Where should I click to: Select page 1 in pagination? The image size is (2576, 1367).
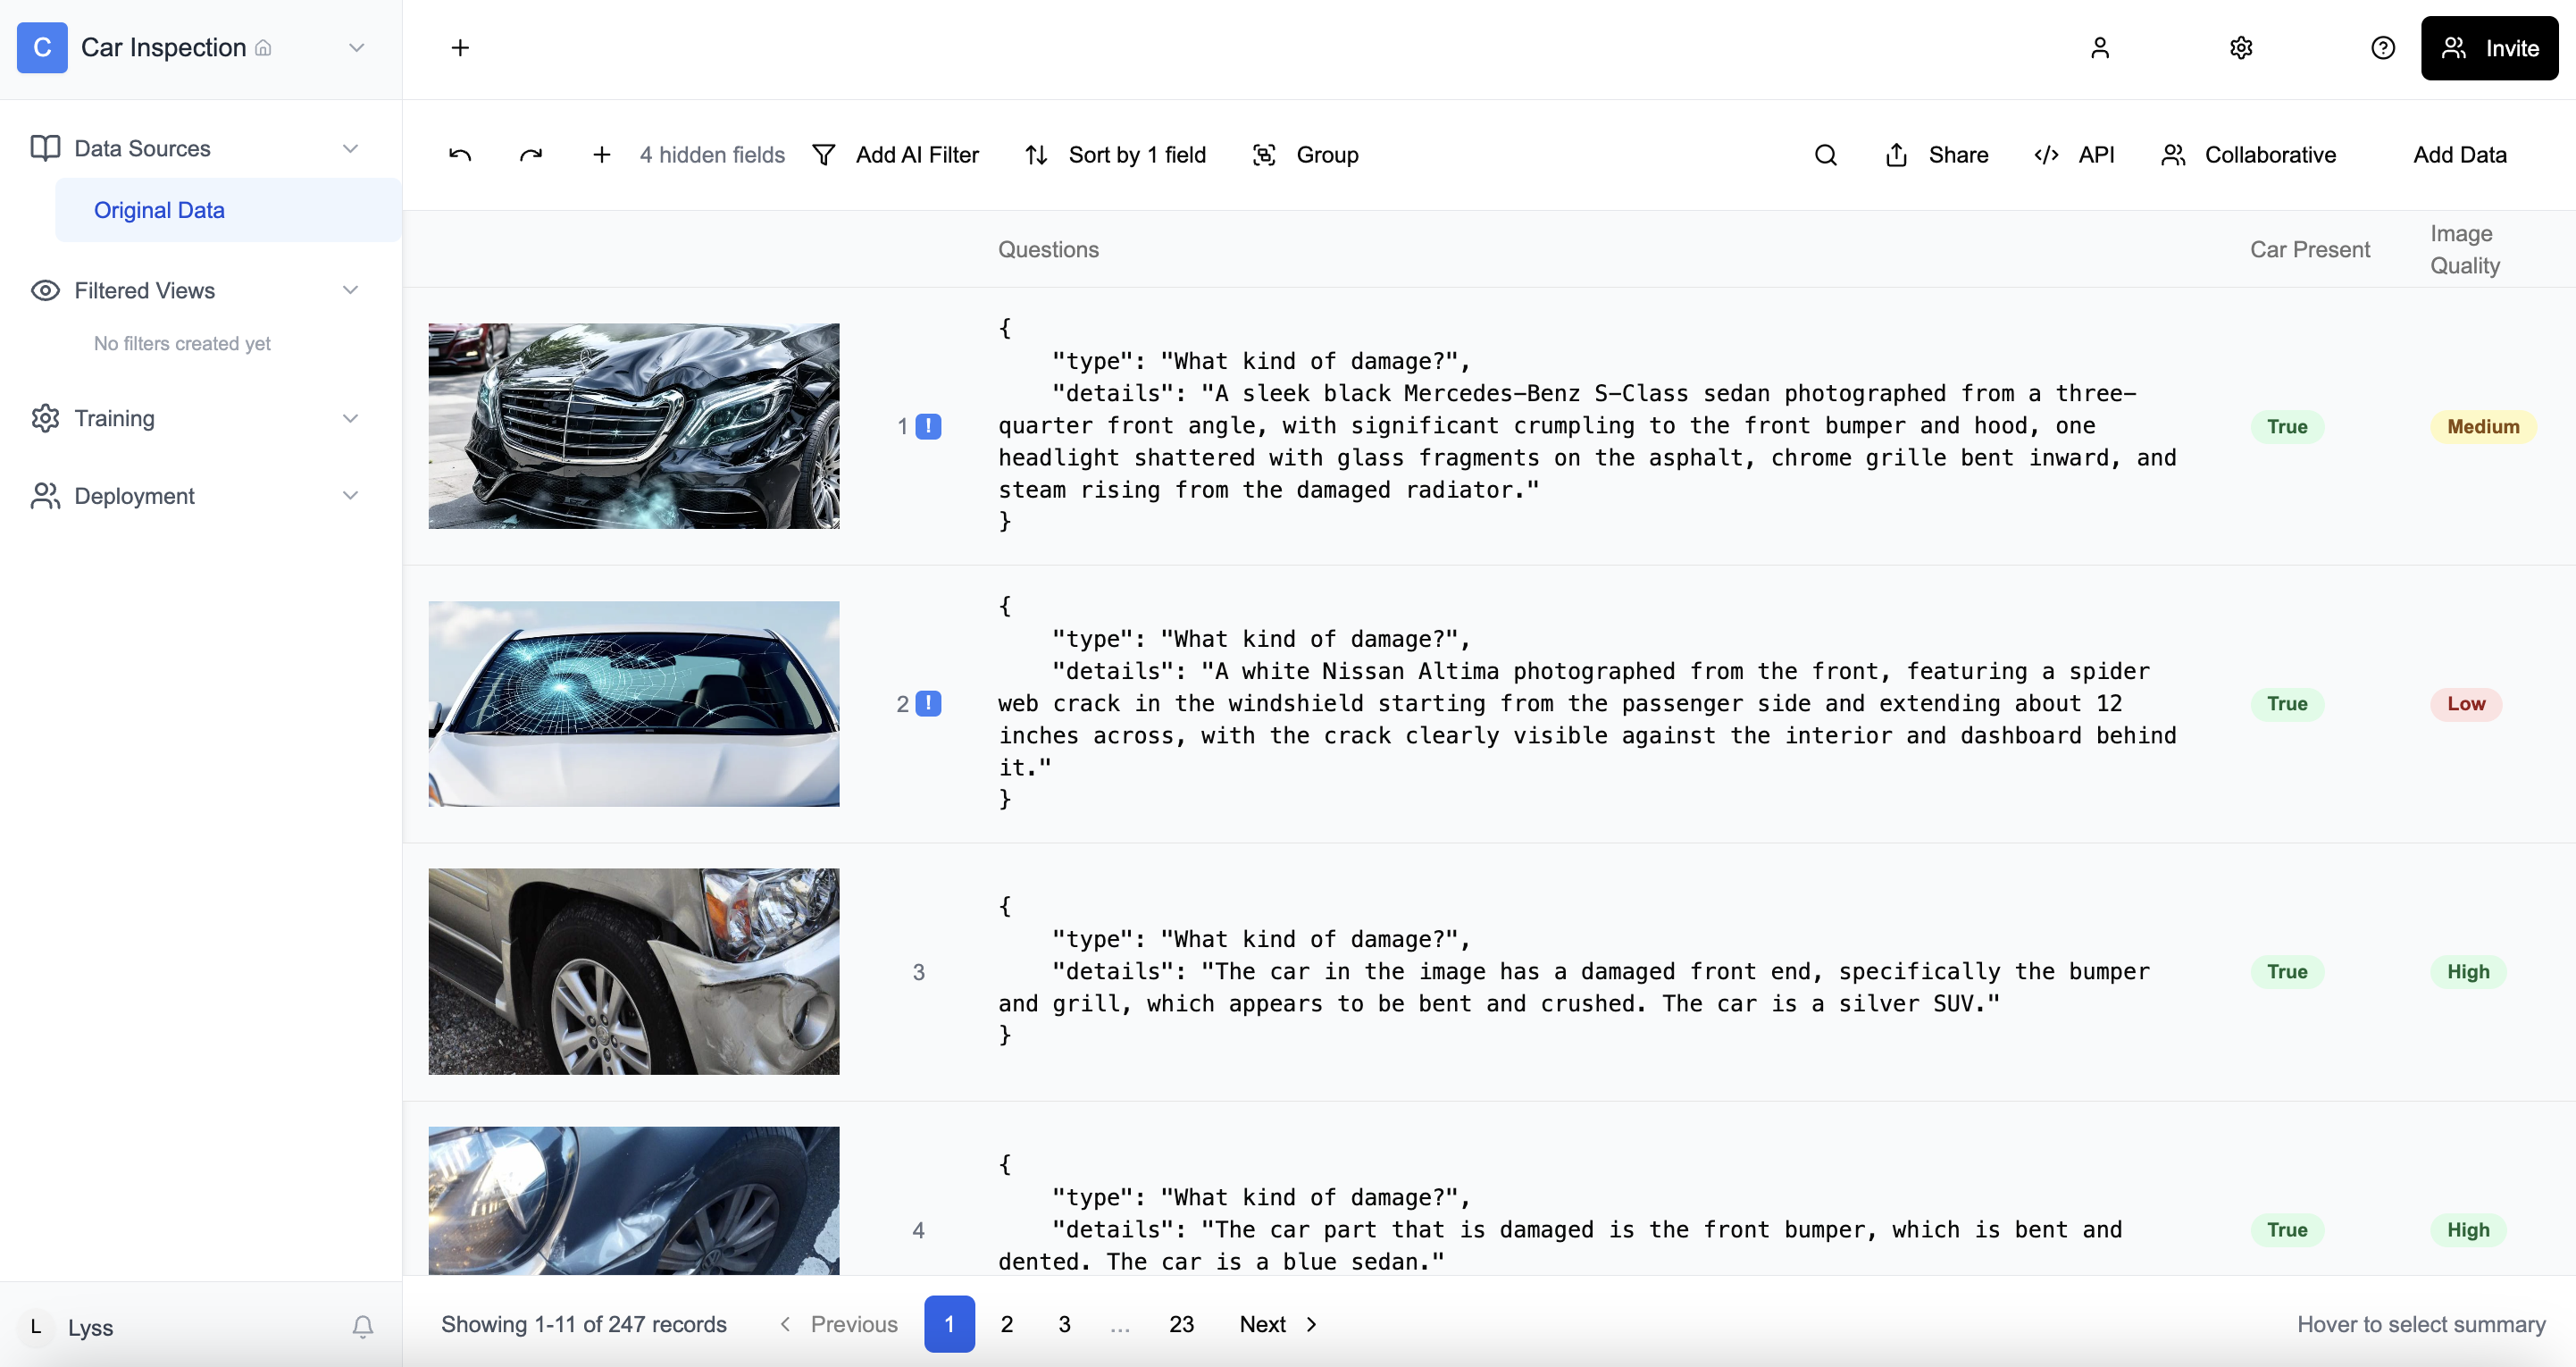tap(949, 1323)
